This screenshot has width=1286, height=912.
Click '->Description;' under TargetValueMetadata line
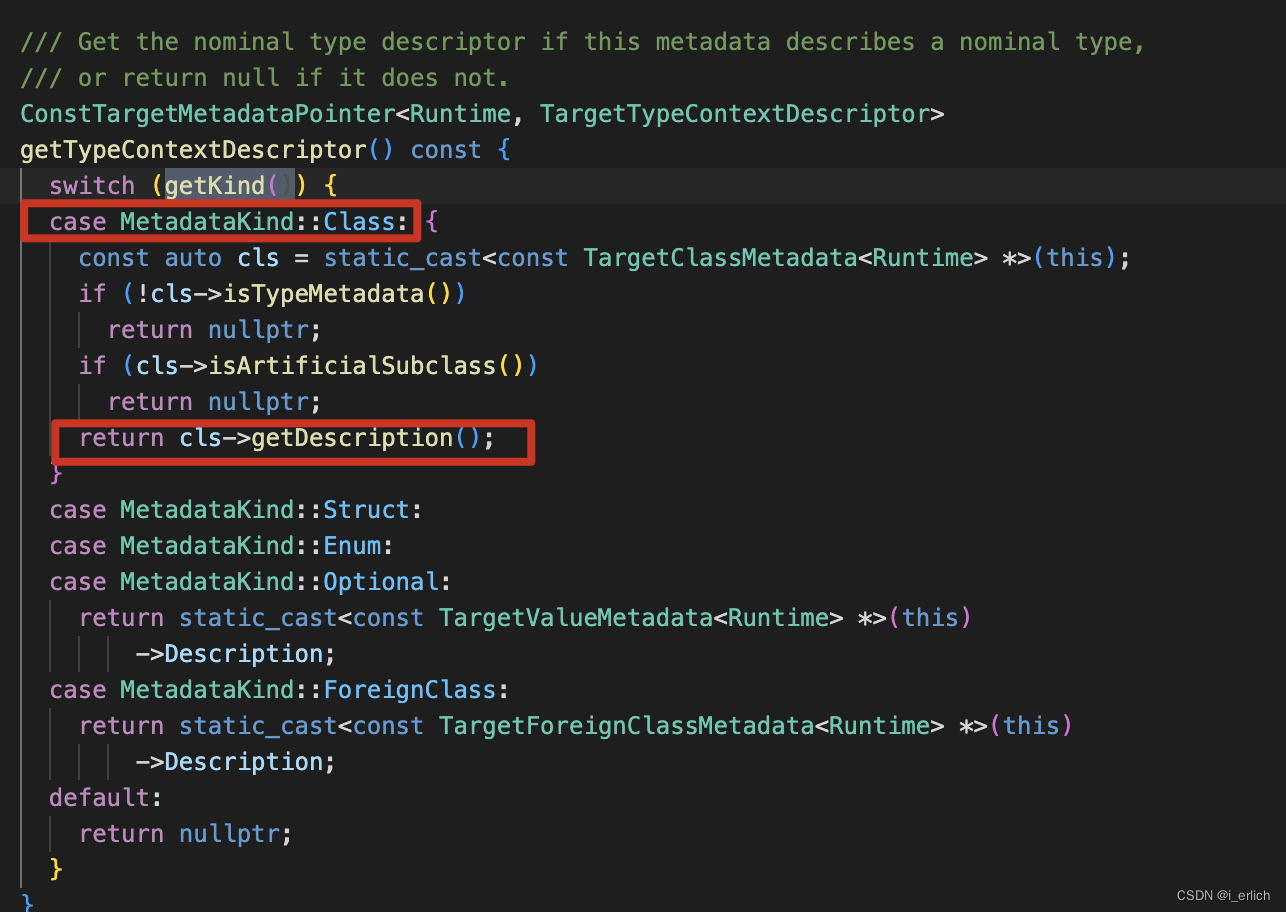[236, 654]
